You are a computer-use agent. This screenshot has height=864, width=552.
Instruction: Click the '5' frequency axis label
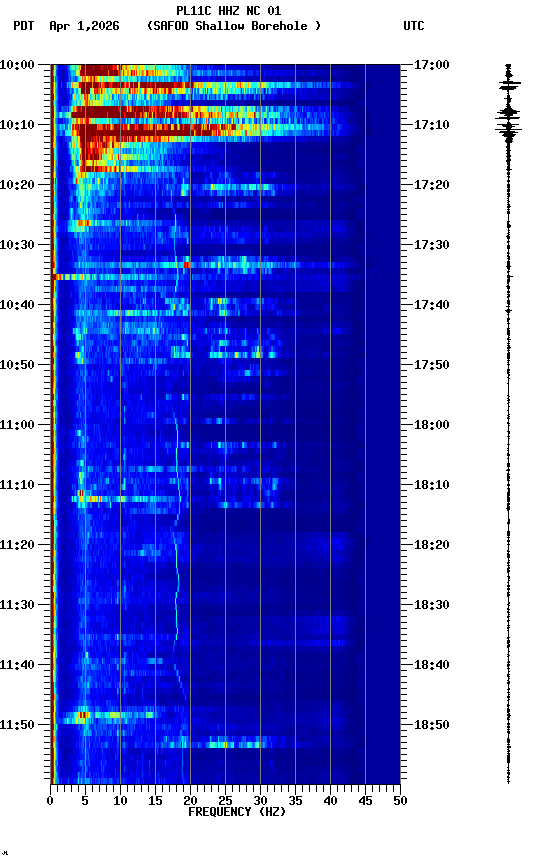85,801
